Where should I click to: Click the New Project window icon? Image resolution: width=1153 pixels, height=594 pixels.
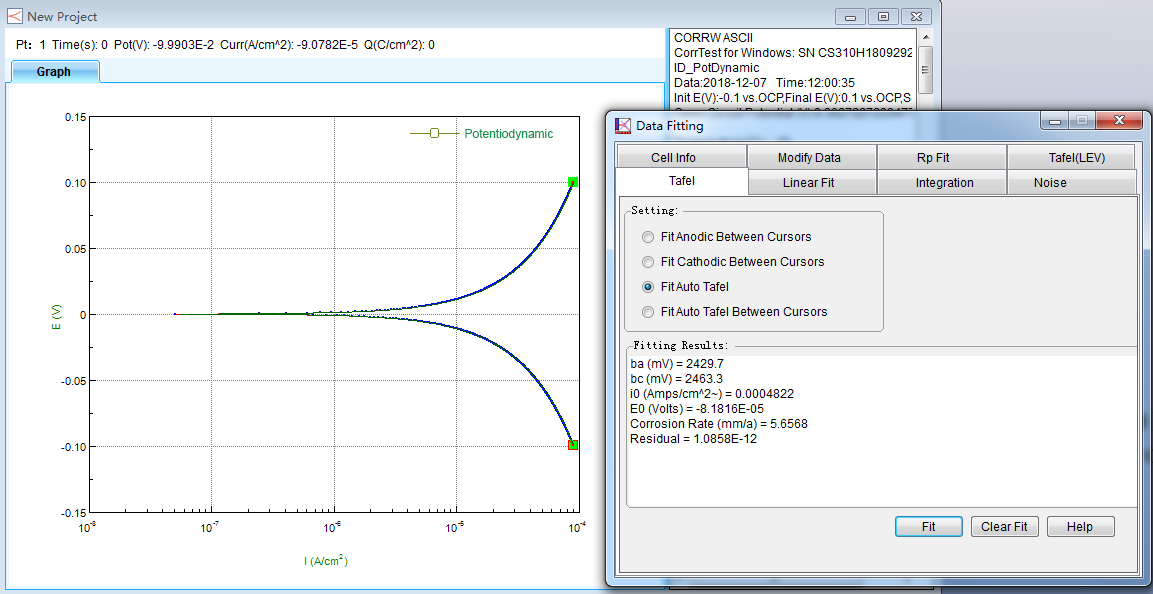pos(14,16)
